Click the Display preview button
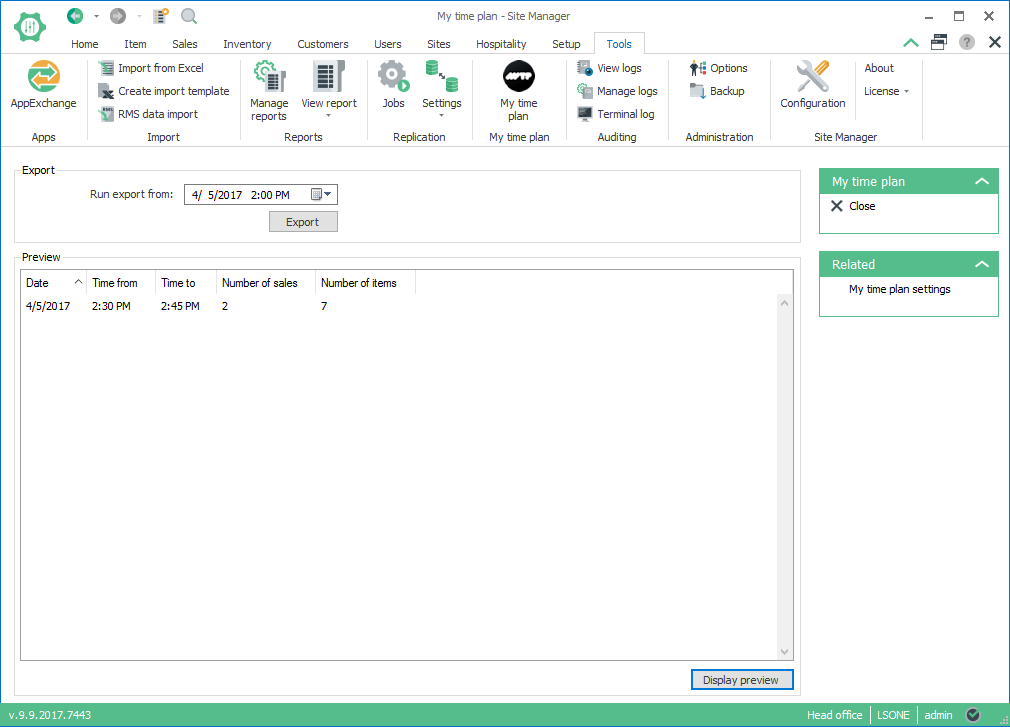Viewport: 1010px width, 727px height. coord(741,680)
